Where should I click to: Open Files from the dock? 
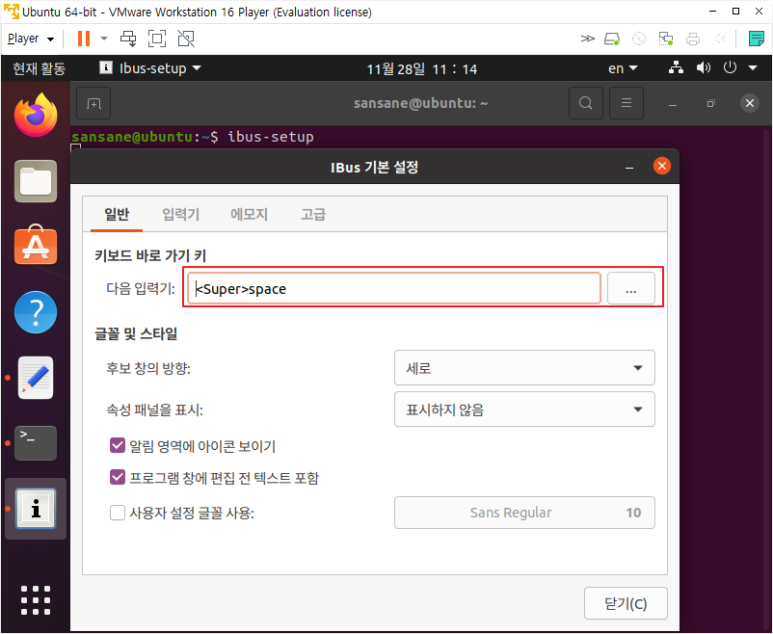pyautogui.click(x=35, y=181)
